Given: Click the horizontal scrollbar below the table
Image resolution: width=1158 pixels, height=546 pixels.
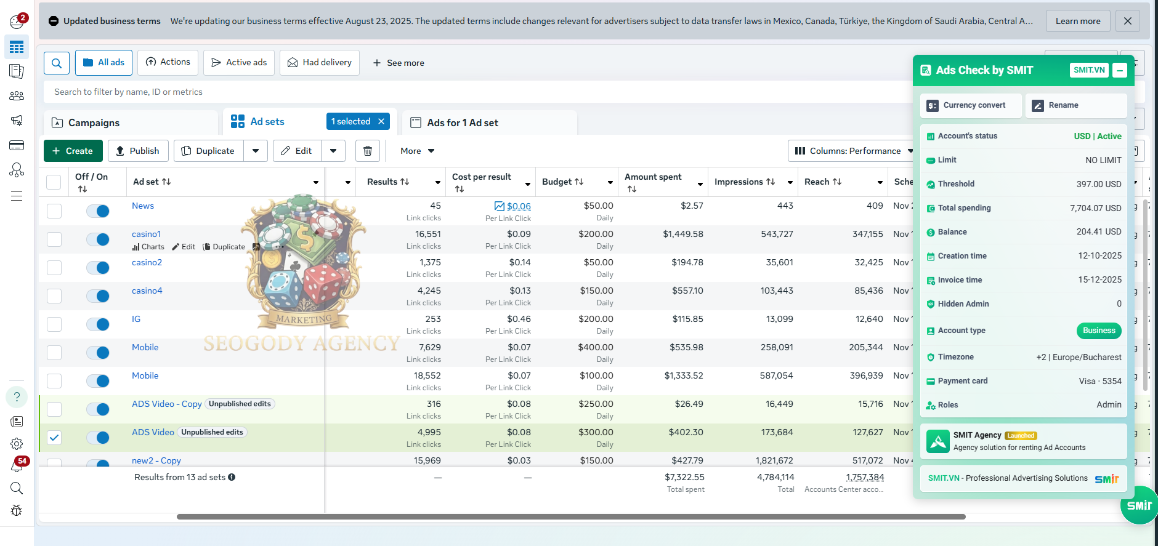Looking at the screenshot, I should [571, 516].
